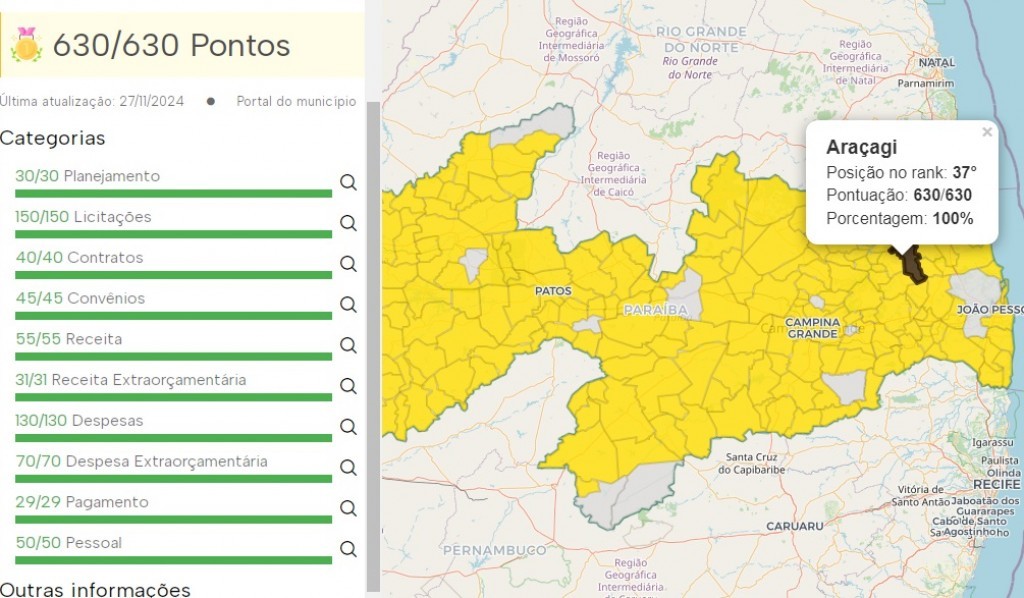Click magnifier icon next to Planejamento
This screenshot has height=598, width=1024.
pos(348,182)
